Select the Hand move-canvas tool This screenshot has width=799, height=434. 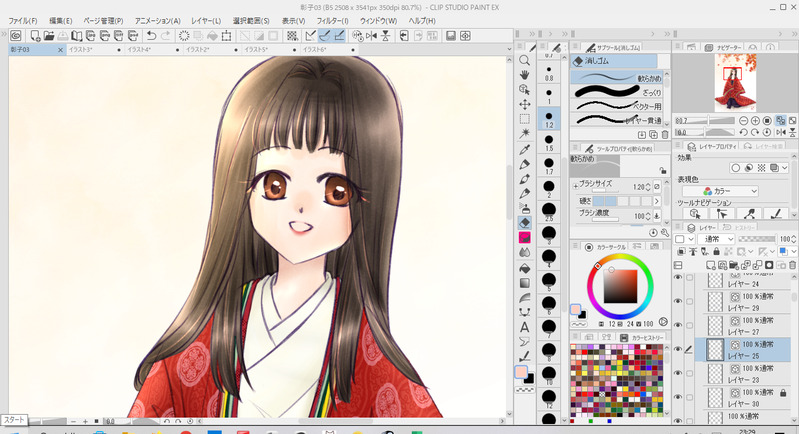(524, 75)
